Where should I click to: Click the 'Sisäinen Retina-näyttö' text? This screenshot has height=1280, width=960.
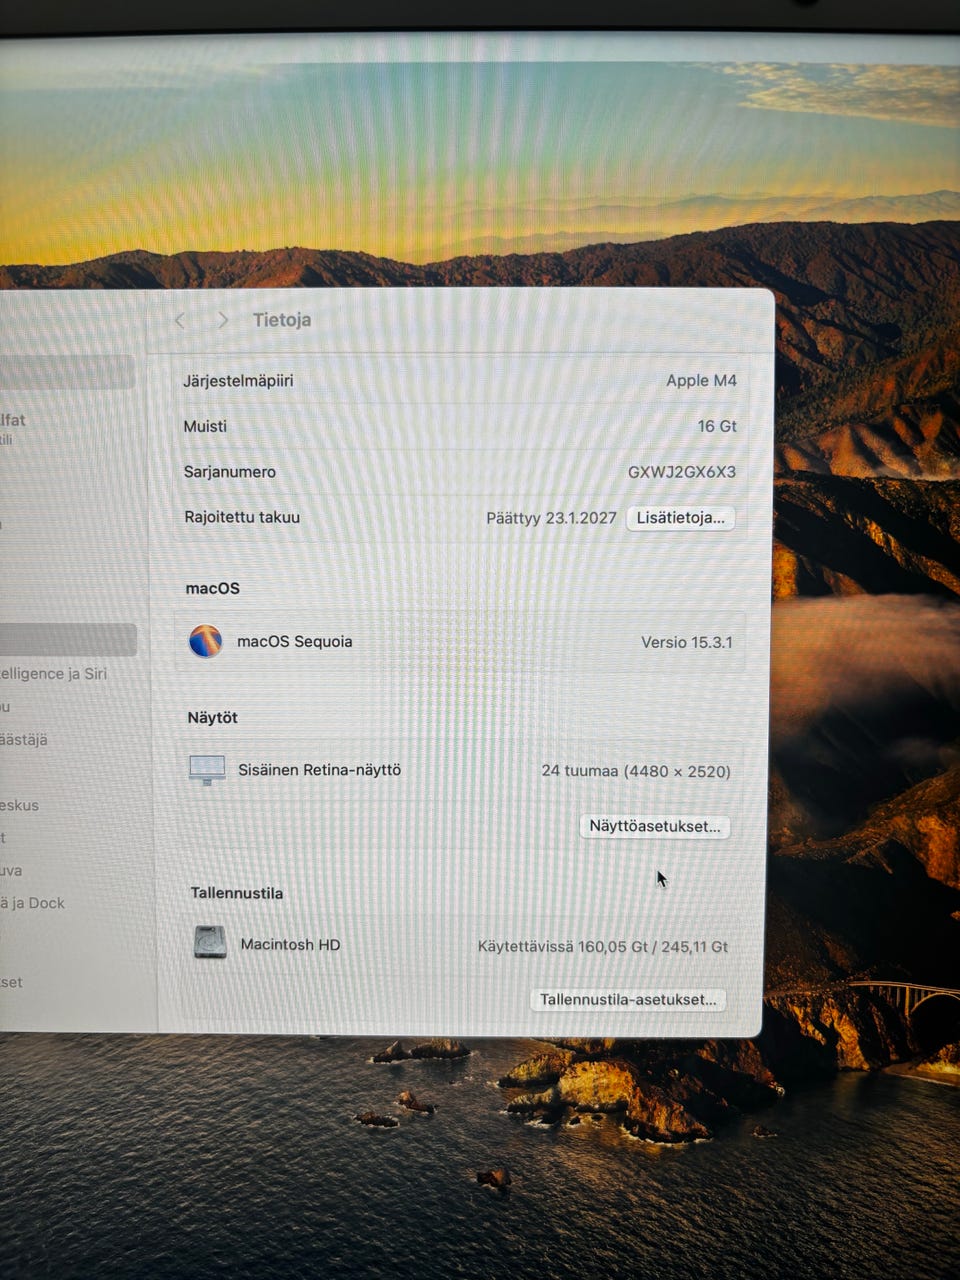click(319, 770)
